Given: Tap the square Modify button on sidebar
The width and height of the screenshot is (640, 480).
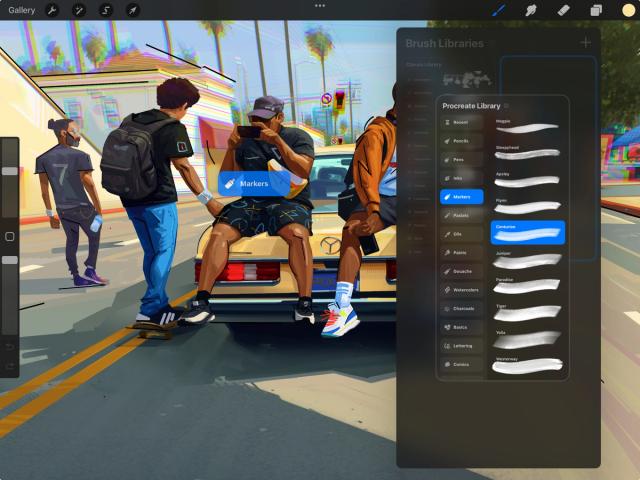Looking at the screenshot, I should click(10, 236).
